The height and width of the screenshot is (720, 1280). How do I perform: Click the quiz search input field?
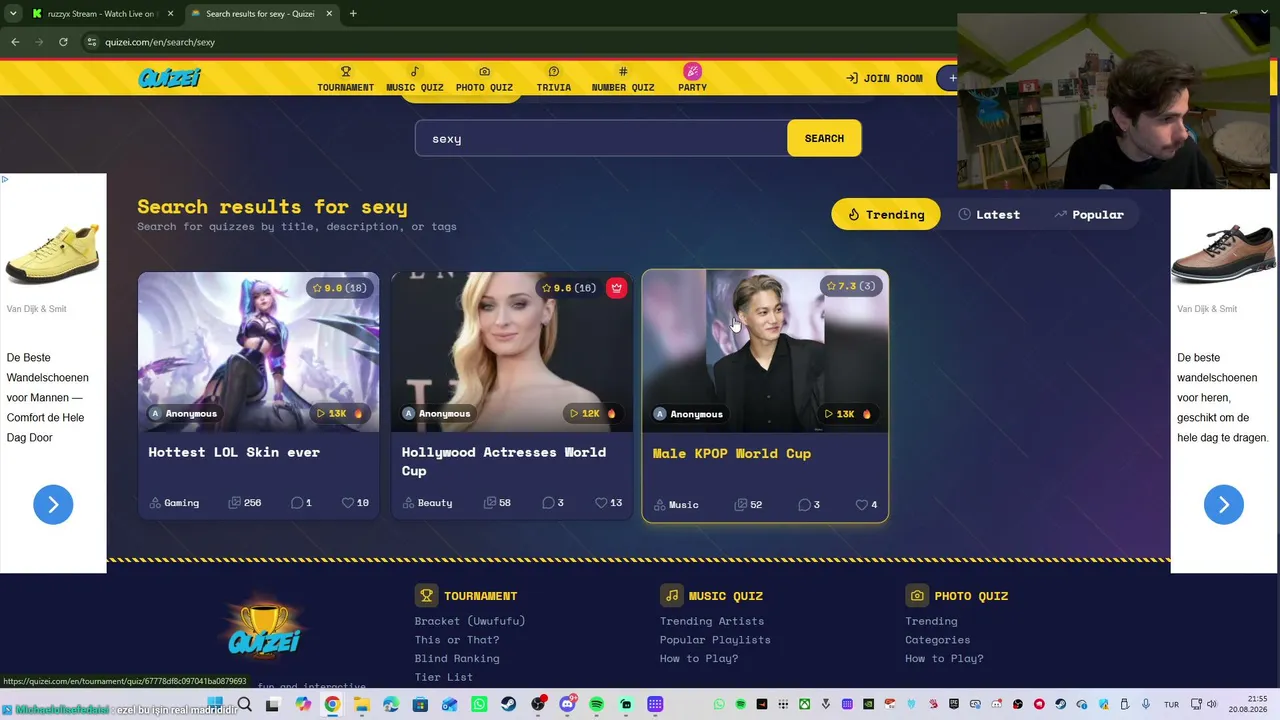[x=602, y=138]
